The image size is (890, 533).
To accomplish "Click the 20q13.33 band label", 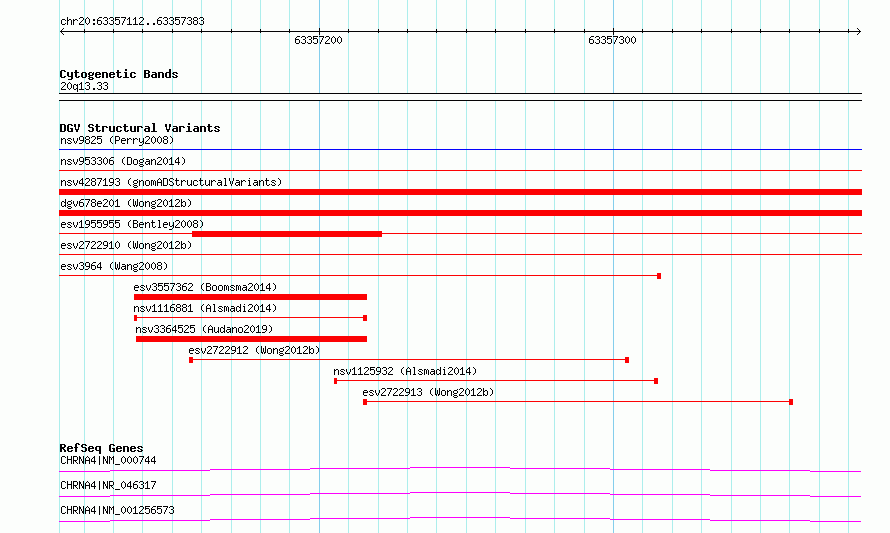I will point(84,86).
